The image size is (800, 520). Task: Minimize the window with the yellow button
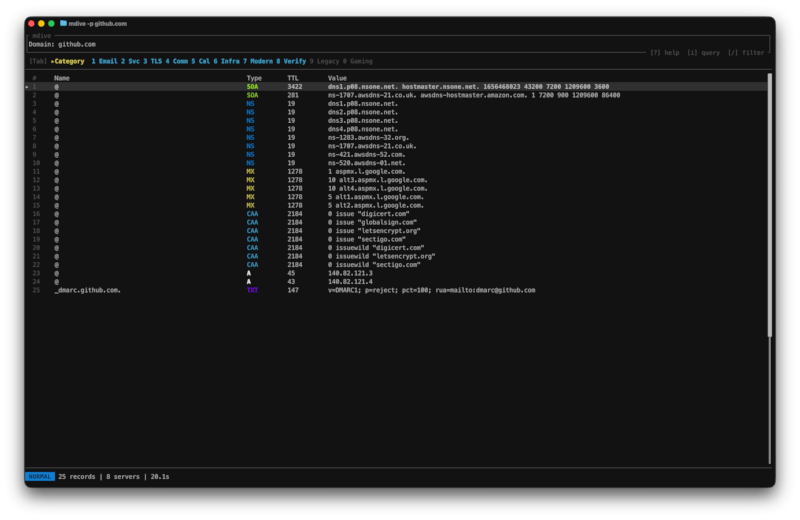click(41, 23)
